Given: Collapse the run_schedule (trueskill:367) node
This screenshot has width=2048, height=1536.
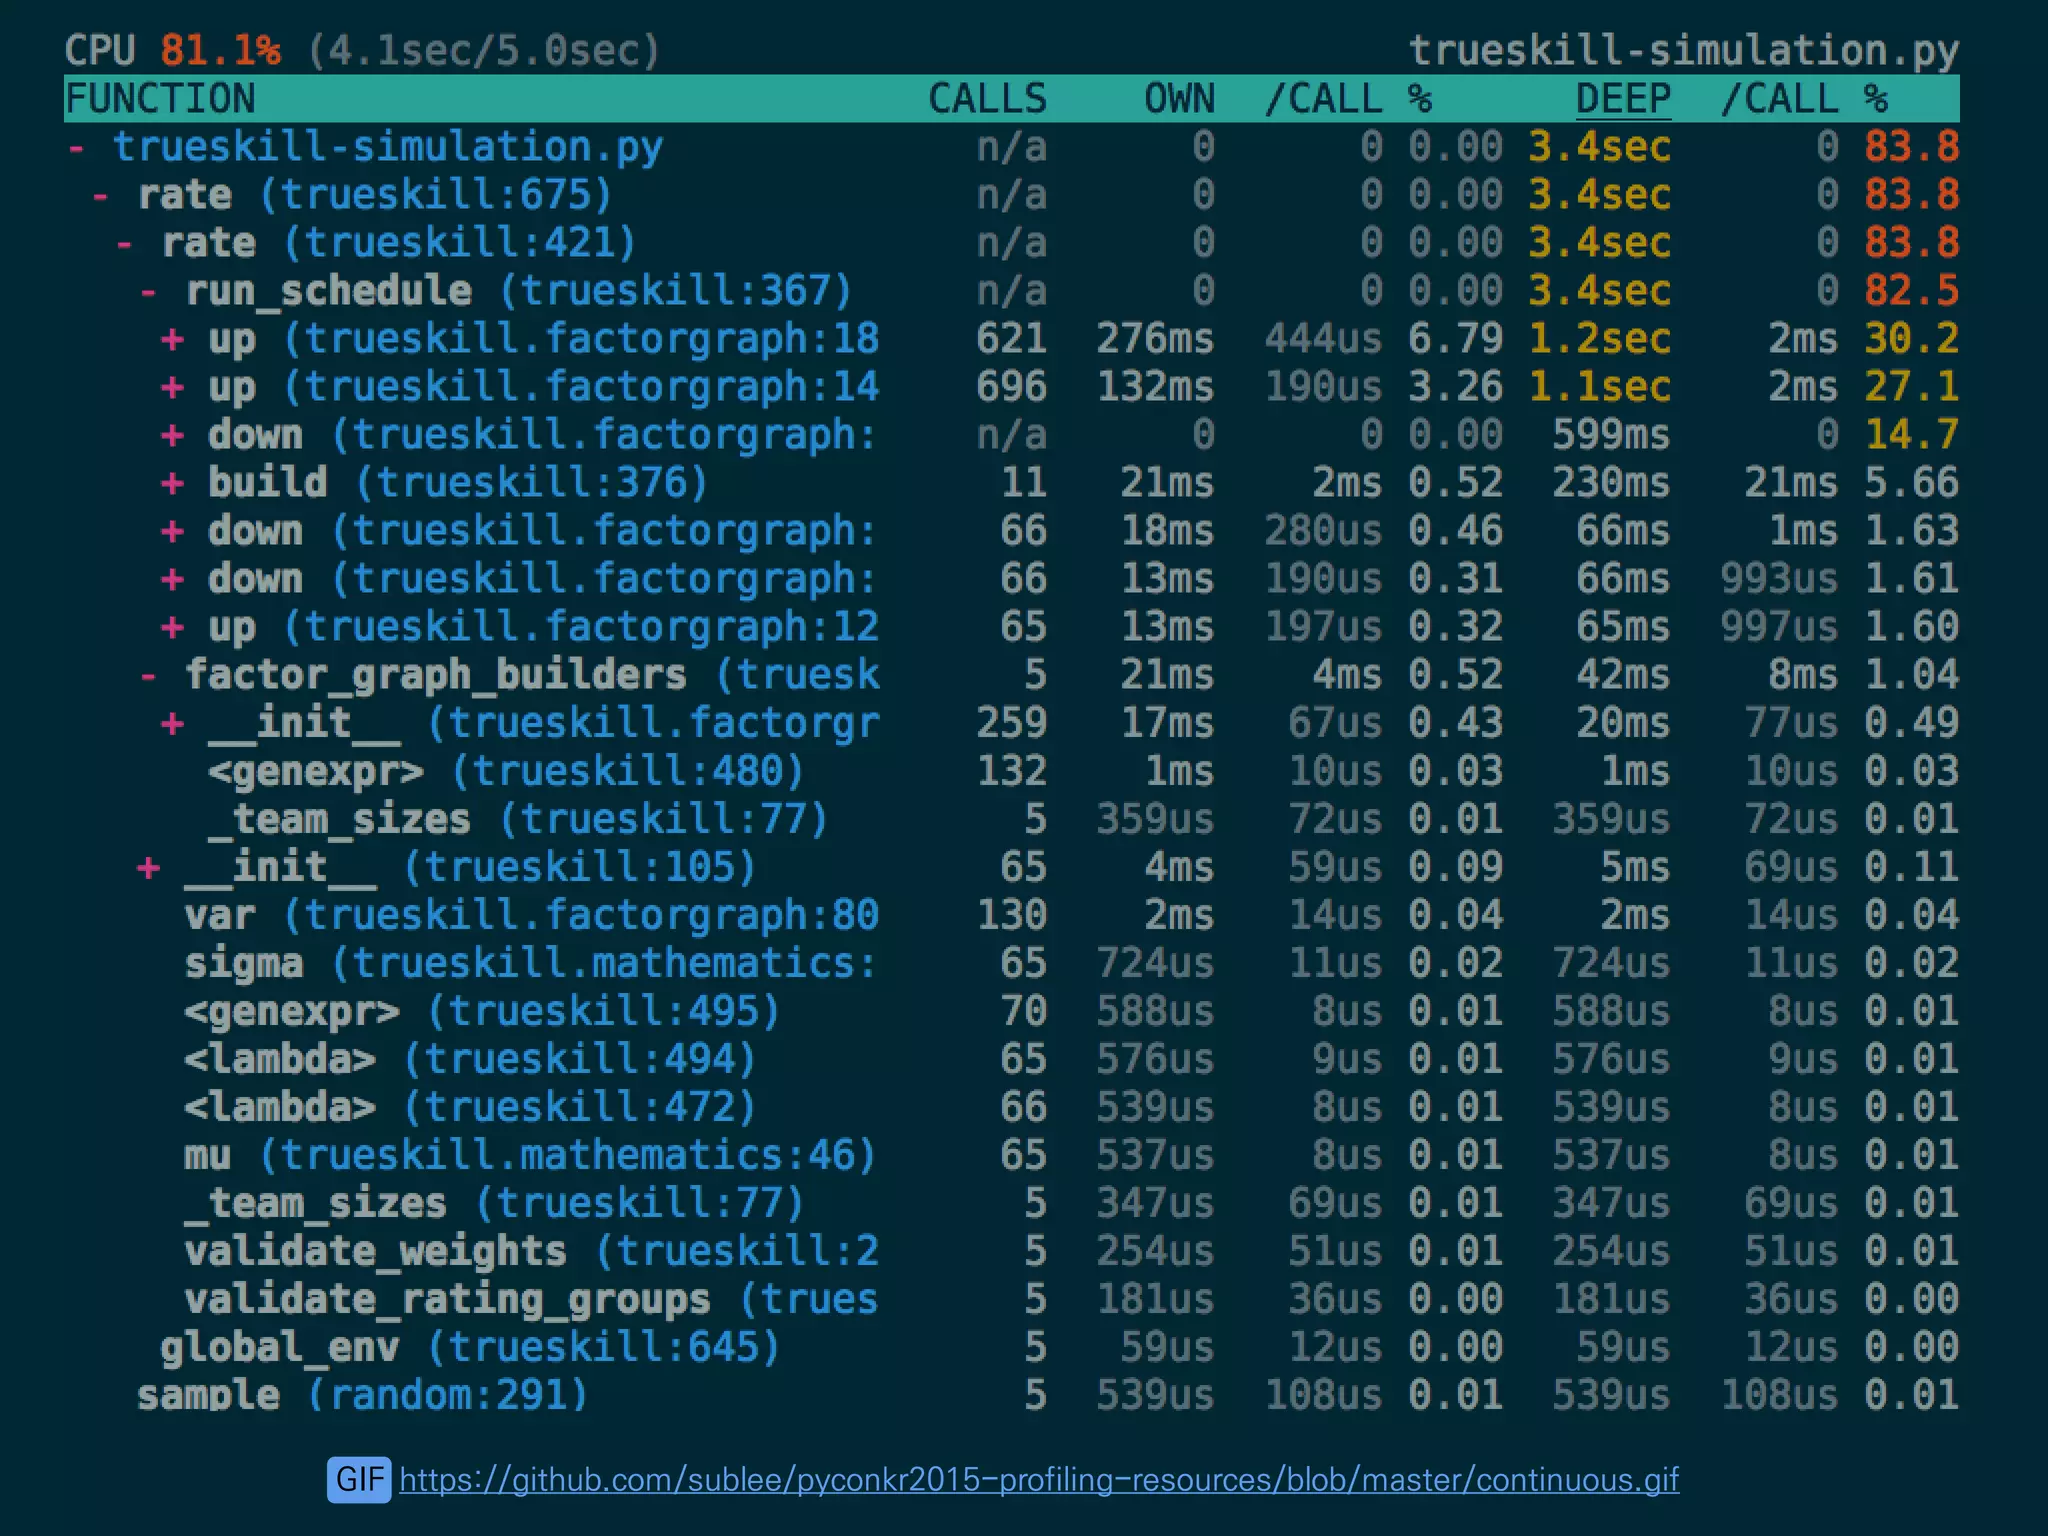Looking at the screenshot, I should point(148,292).
